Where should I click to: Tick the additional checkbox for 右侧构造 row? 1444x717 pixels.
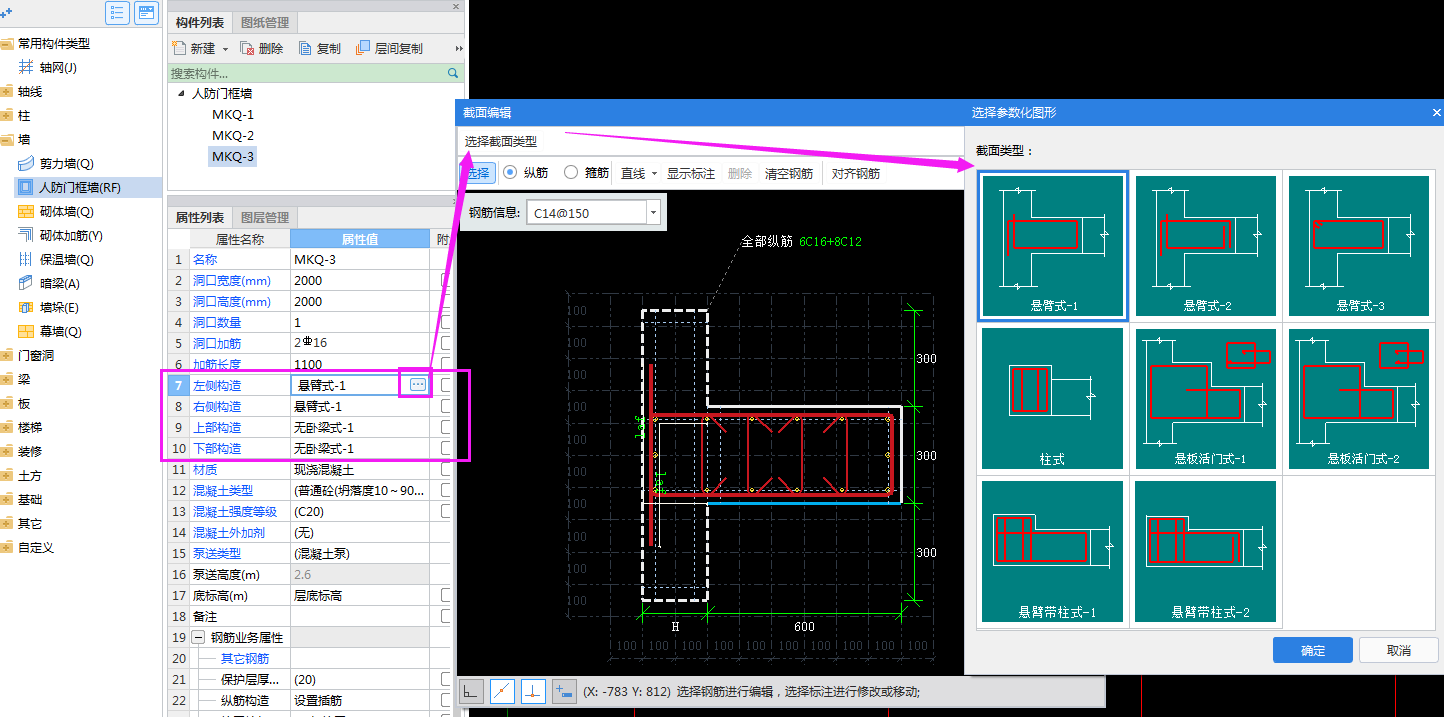pyautogui.click(x=446, y=407)
